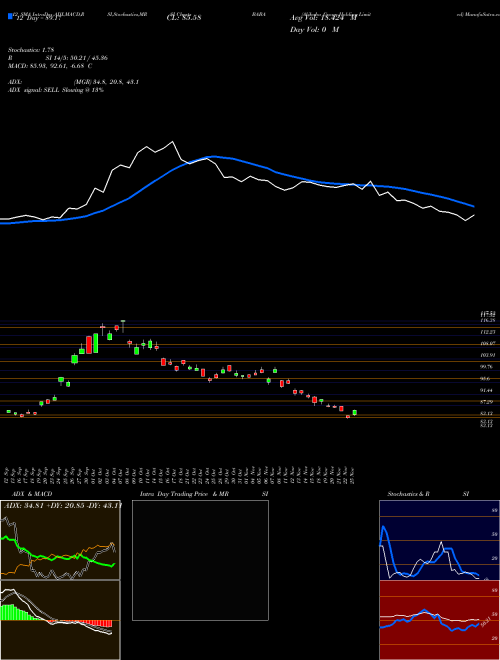Click the 91.44 price axis label

point(488,390)
